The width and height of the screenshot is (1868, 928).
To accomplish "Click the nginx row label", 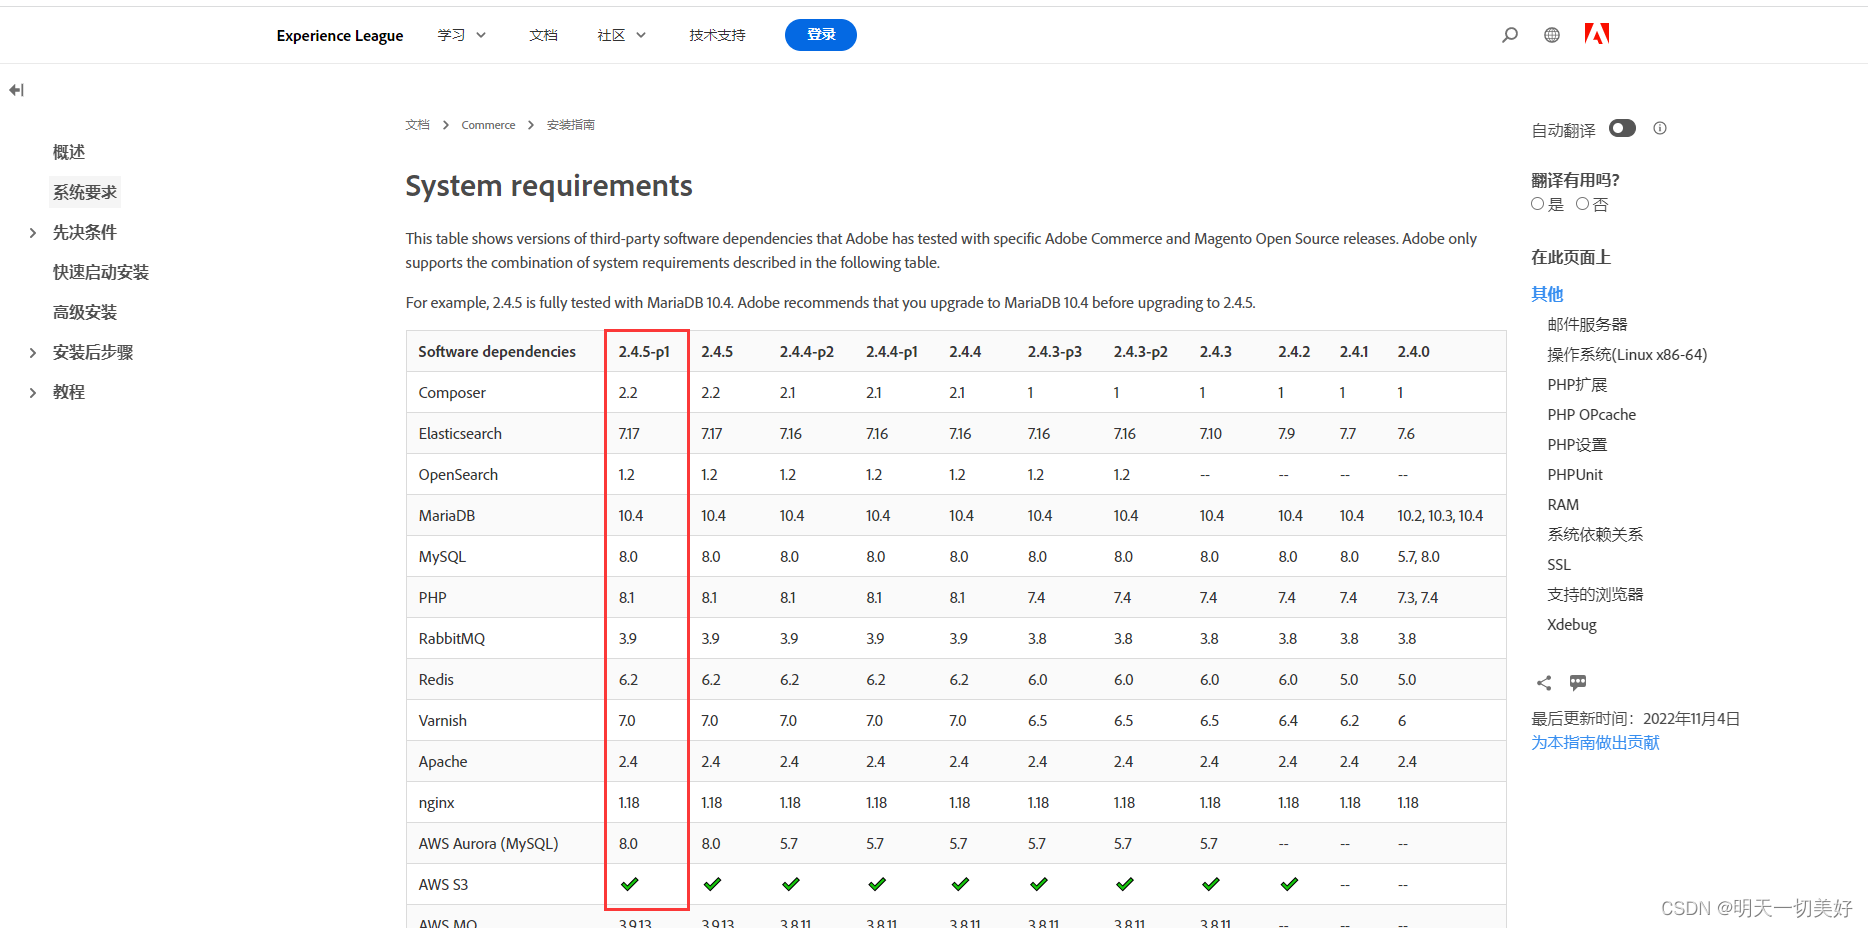I will pos(437,802).
